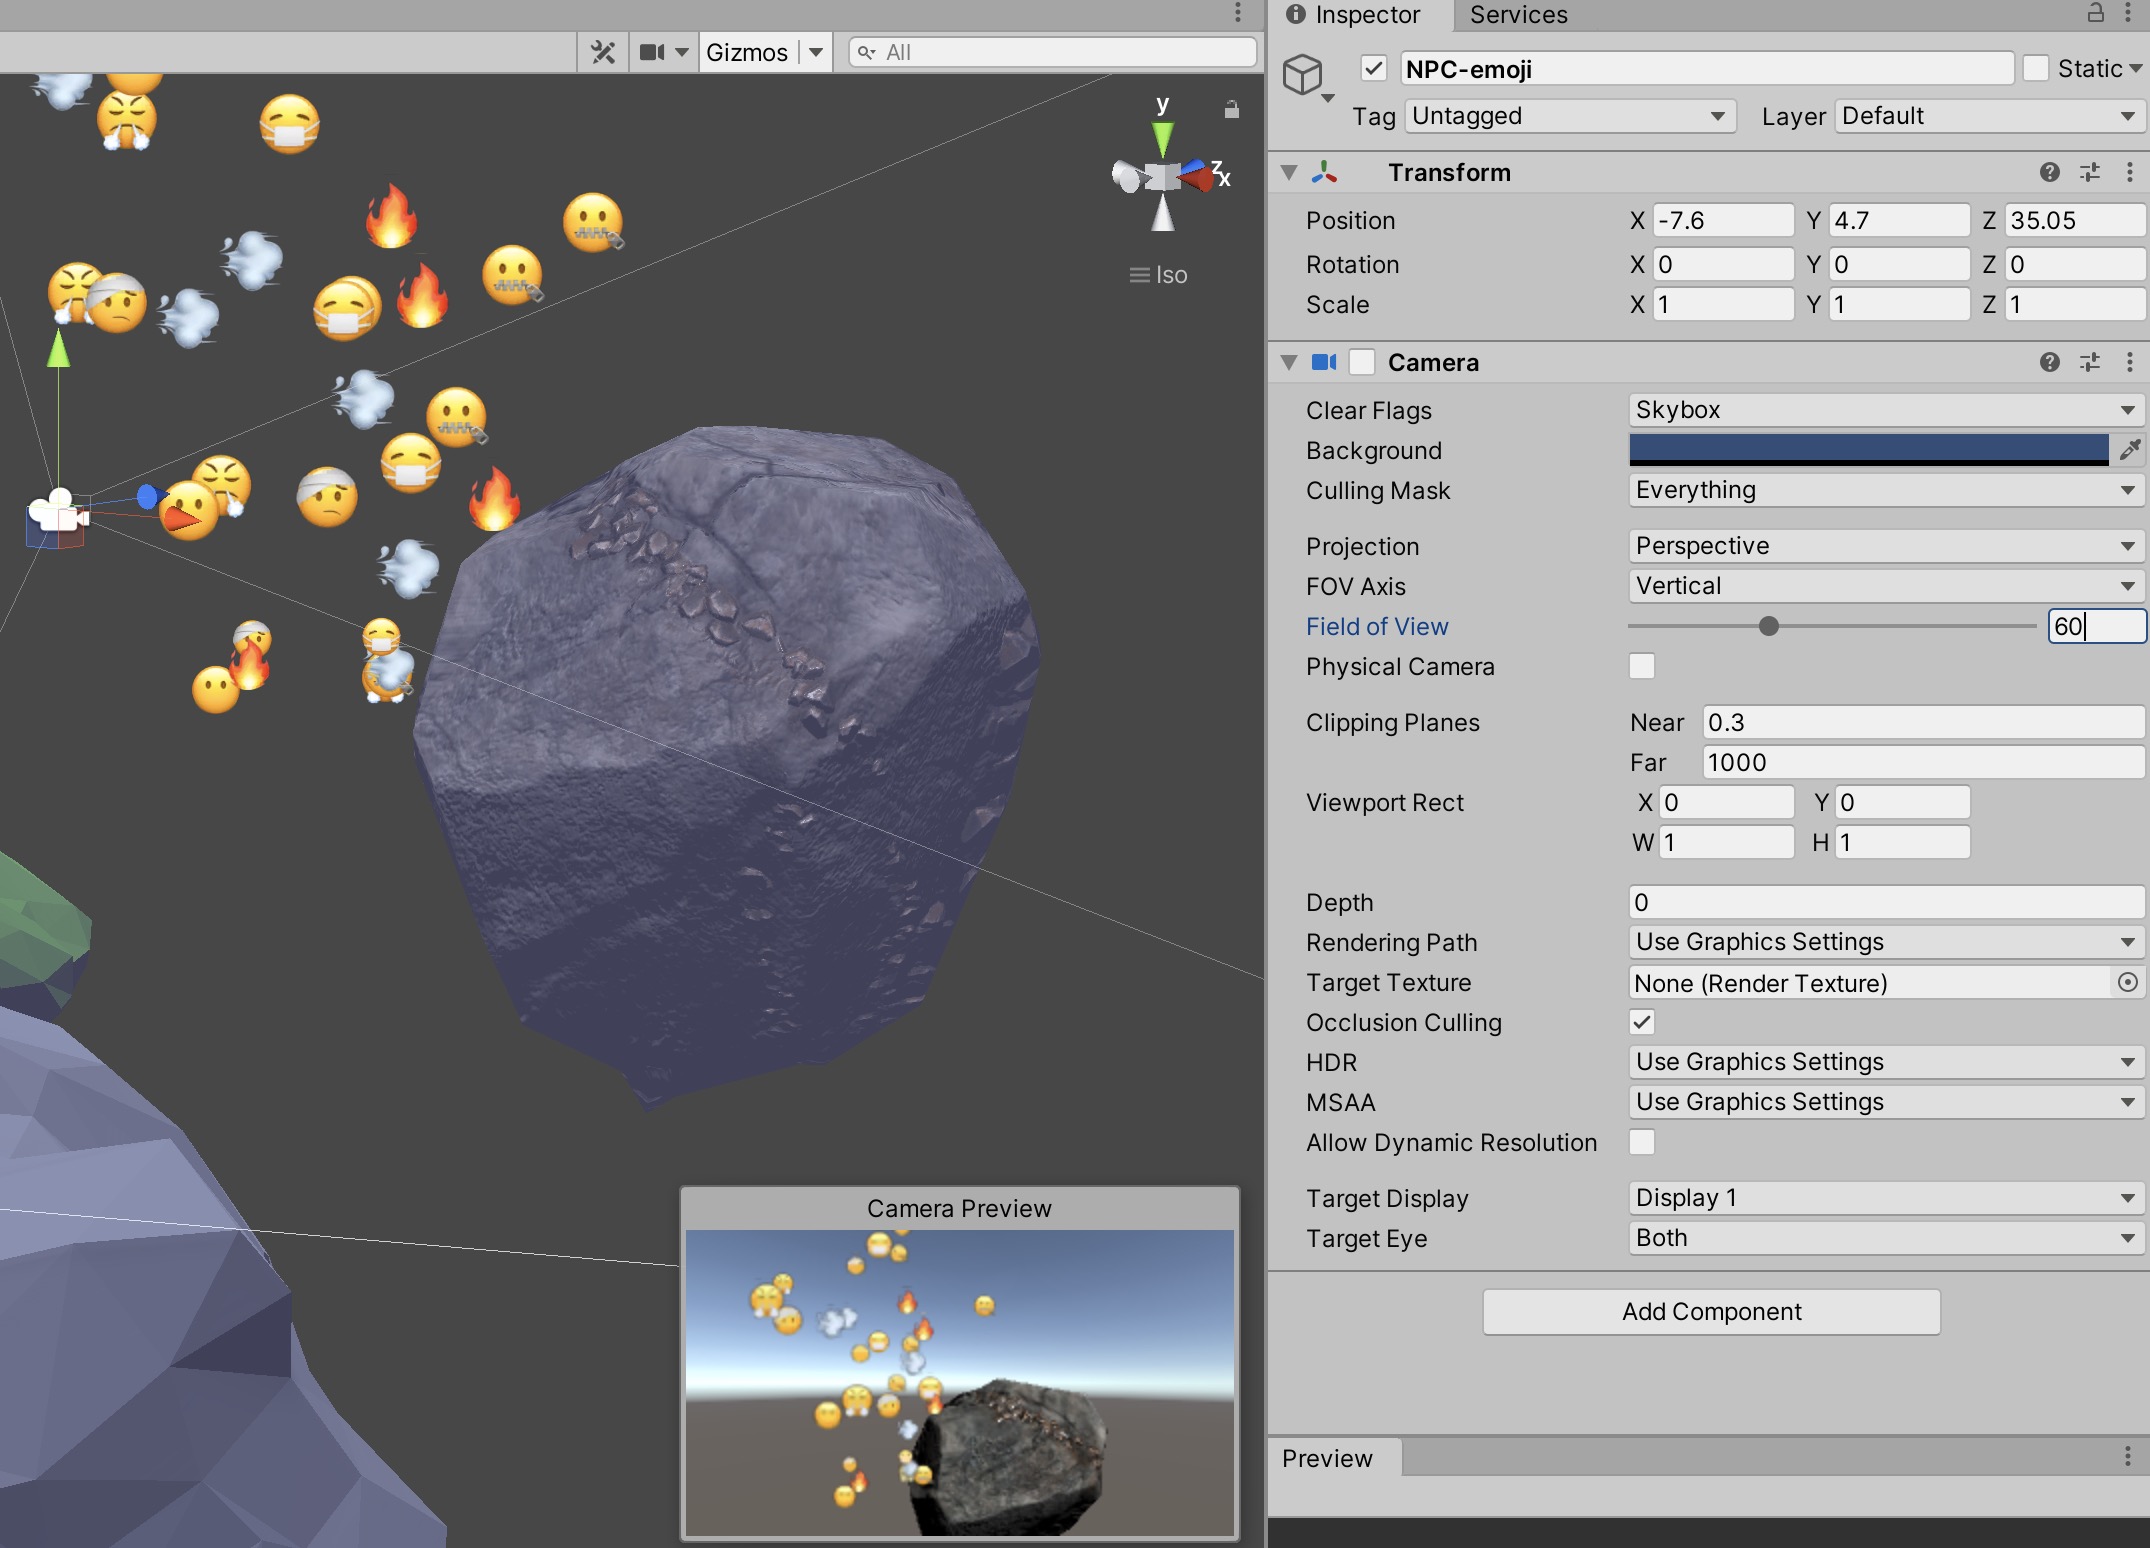
Task: Click the Far clipping plane field
Action: 1923,762
